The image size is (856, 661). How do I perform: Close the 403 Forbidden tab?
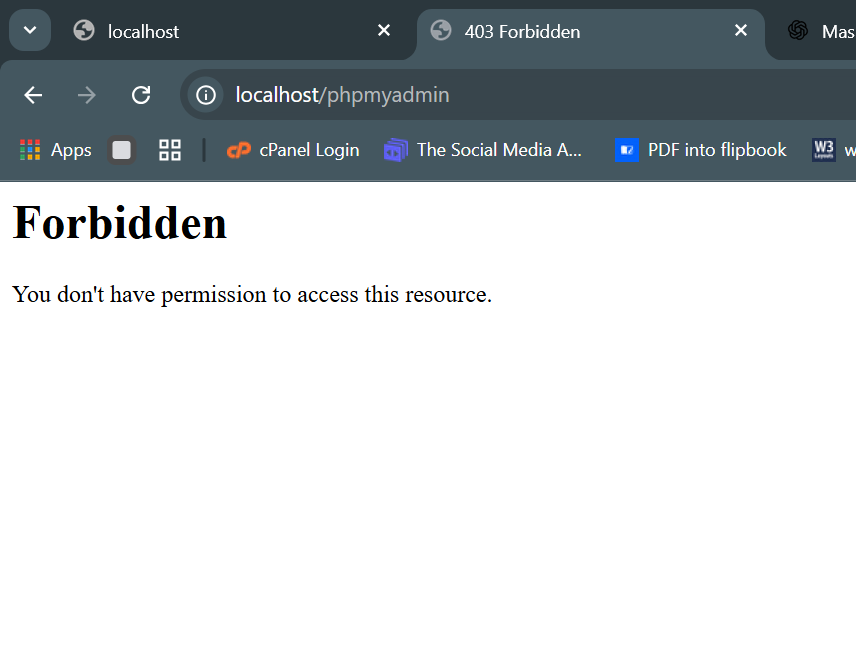tap(741, 31)
